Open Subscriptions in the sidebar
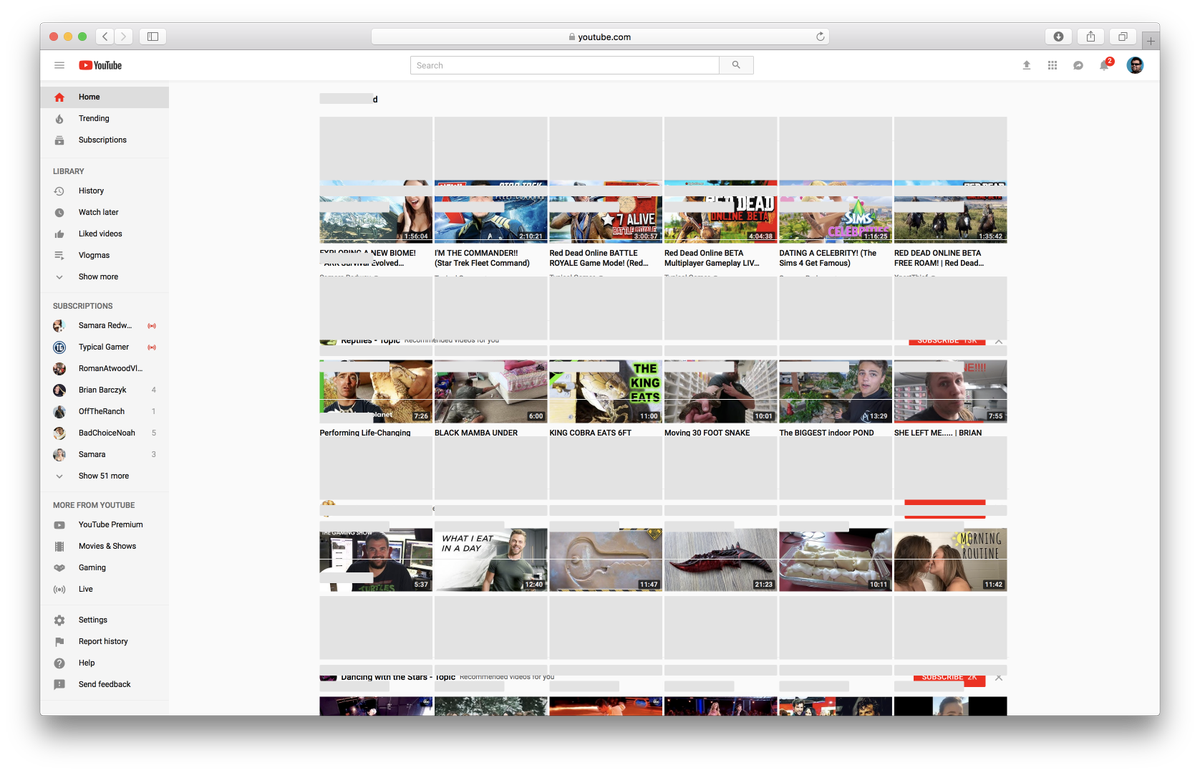This screenshot has width=1200, height=773. 104,140
